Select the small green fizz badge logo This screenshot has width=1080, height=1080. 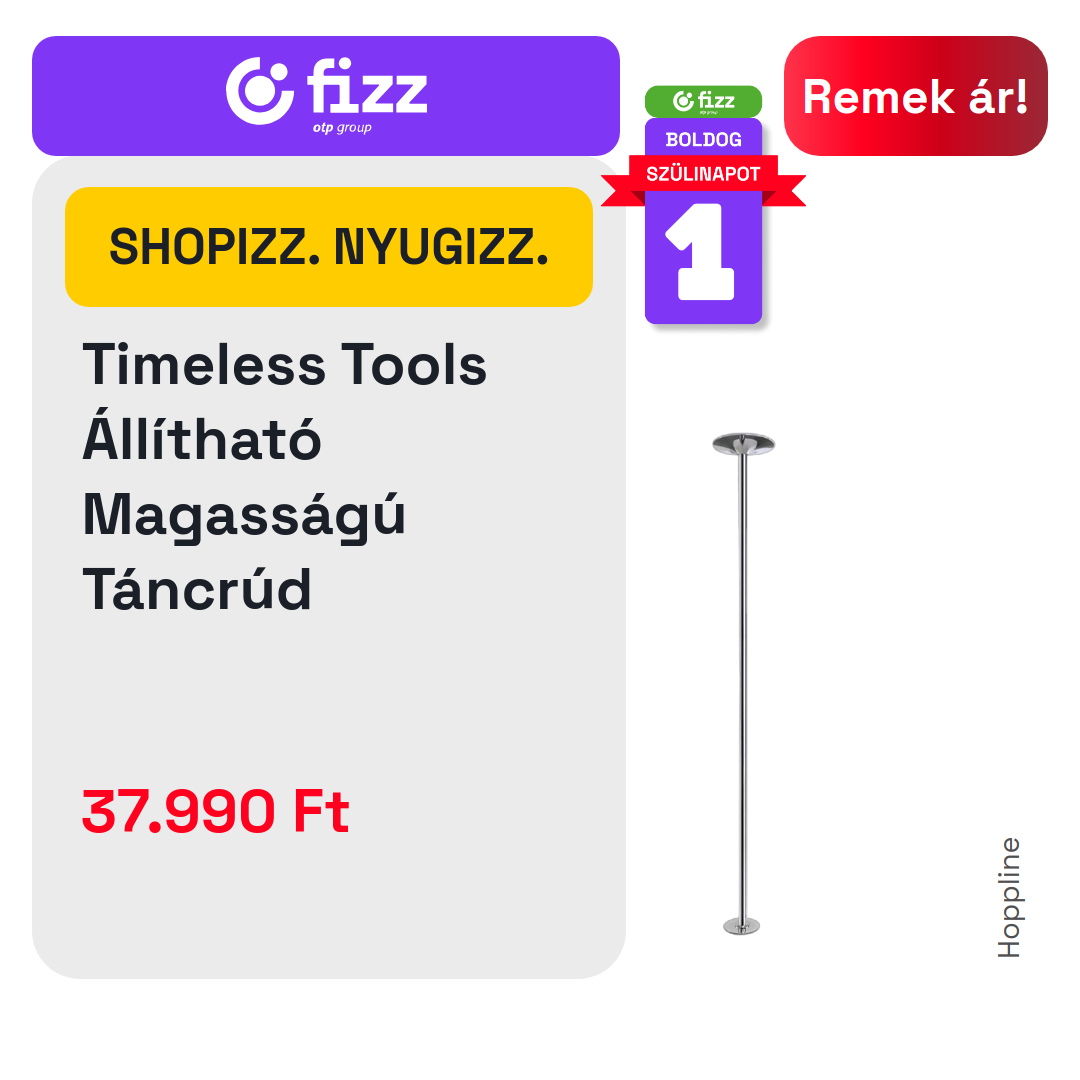[703, 101]
